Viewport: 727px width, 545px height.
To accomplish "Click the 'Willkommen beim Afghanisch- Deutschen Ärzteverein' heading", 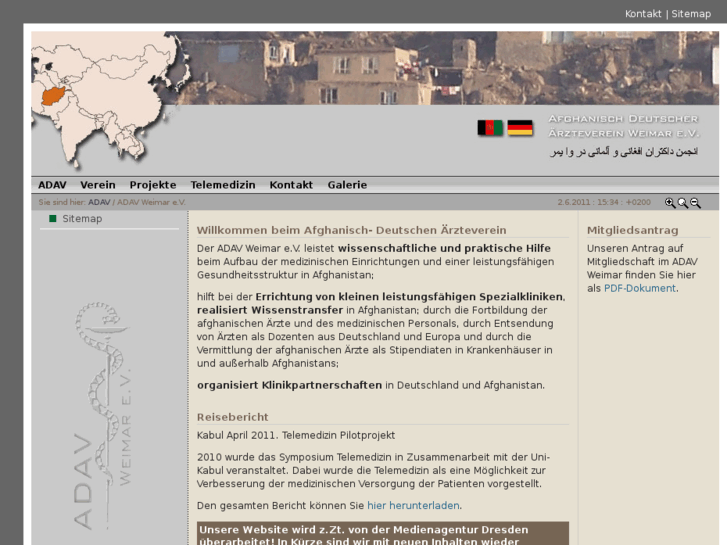I will tap(351, 231).
